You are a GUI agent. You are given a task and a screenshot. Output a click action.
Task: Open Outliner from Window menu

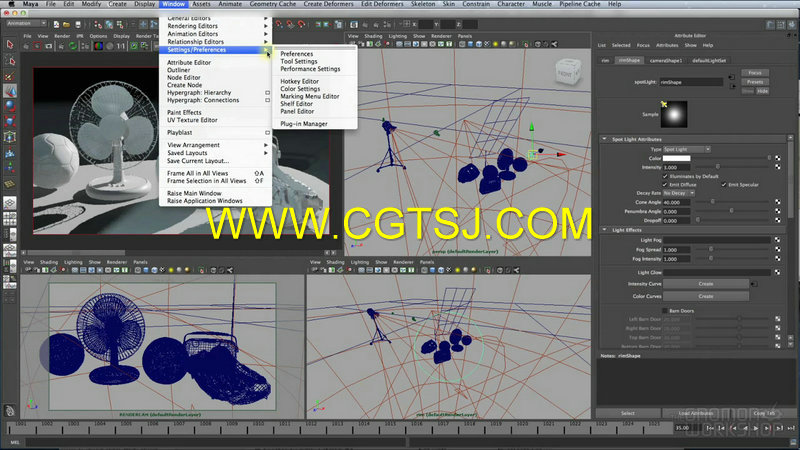tap(179, 70)
